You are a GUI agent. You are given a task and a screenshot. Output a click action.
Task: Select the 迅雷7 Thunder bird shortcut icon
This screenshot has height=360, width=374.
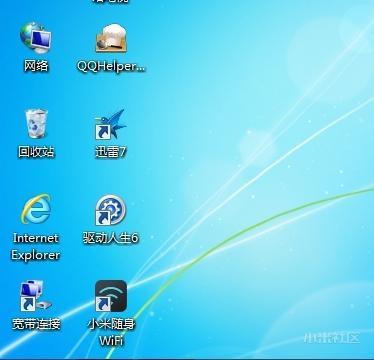(x=111, y=124)
